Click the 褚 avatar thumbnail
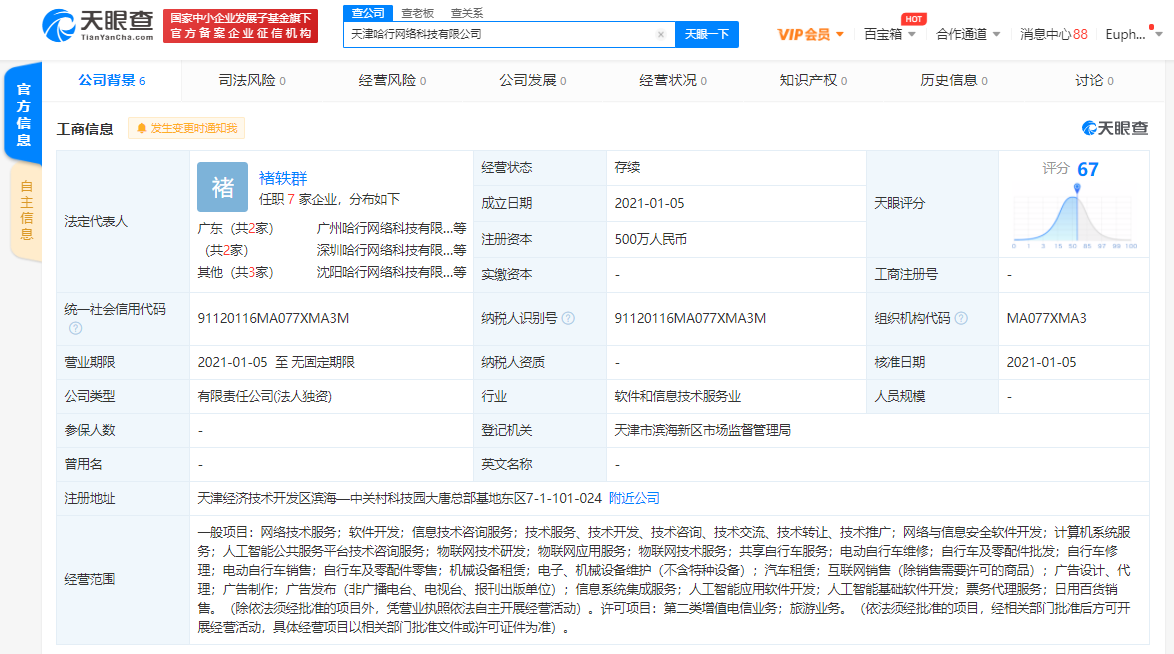Image resolution: width=1174 pixels, height=654 pixels. (x=221, y=187)
